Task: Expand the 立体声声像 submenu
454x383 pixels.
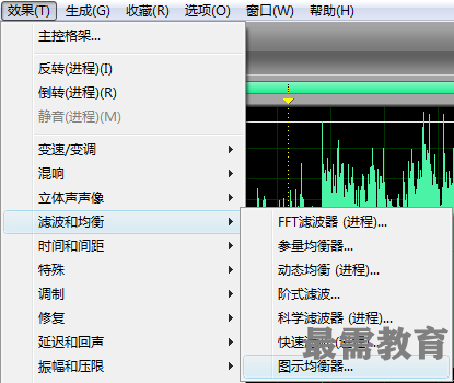Action: click(x=123, y=198)
